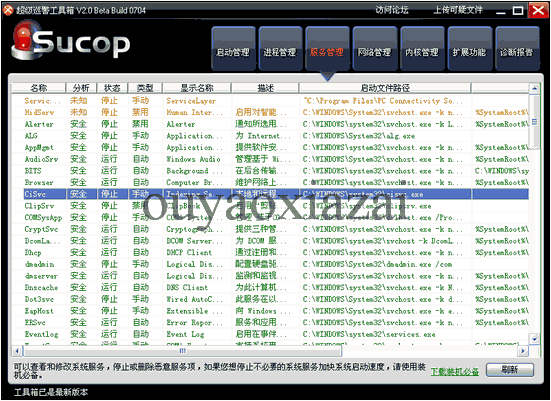
Task: Switch to the 诊断报告 tab
Action: coord(517,48)
